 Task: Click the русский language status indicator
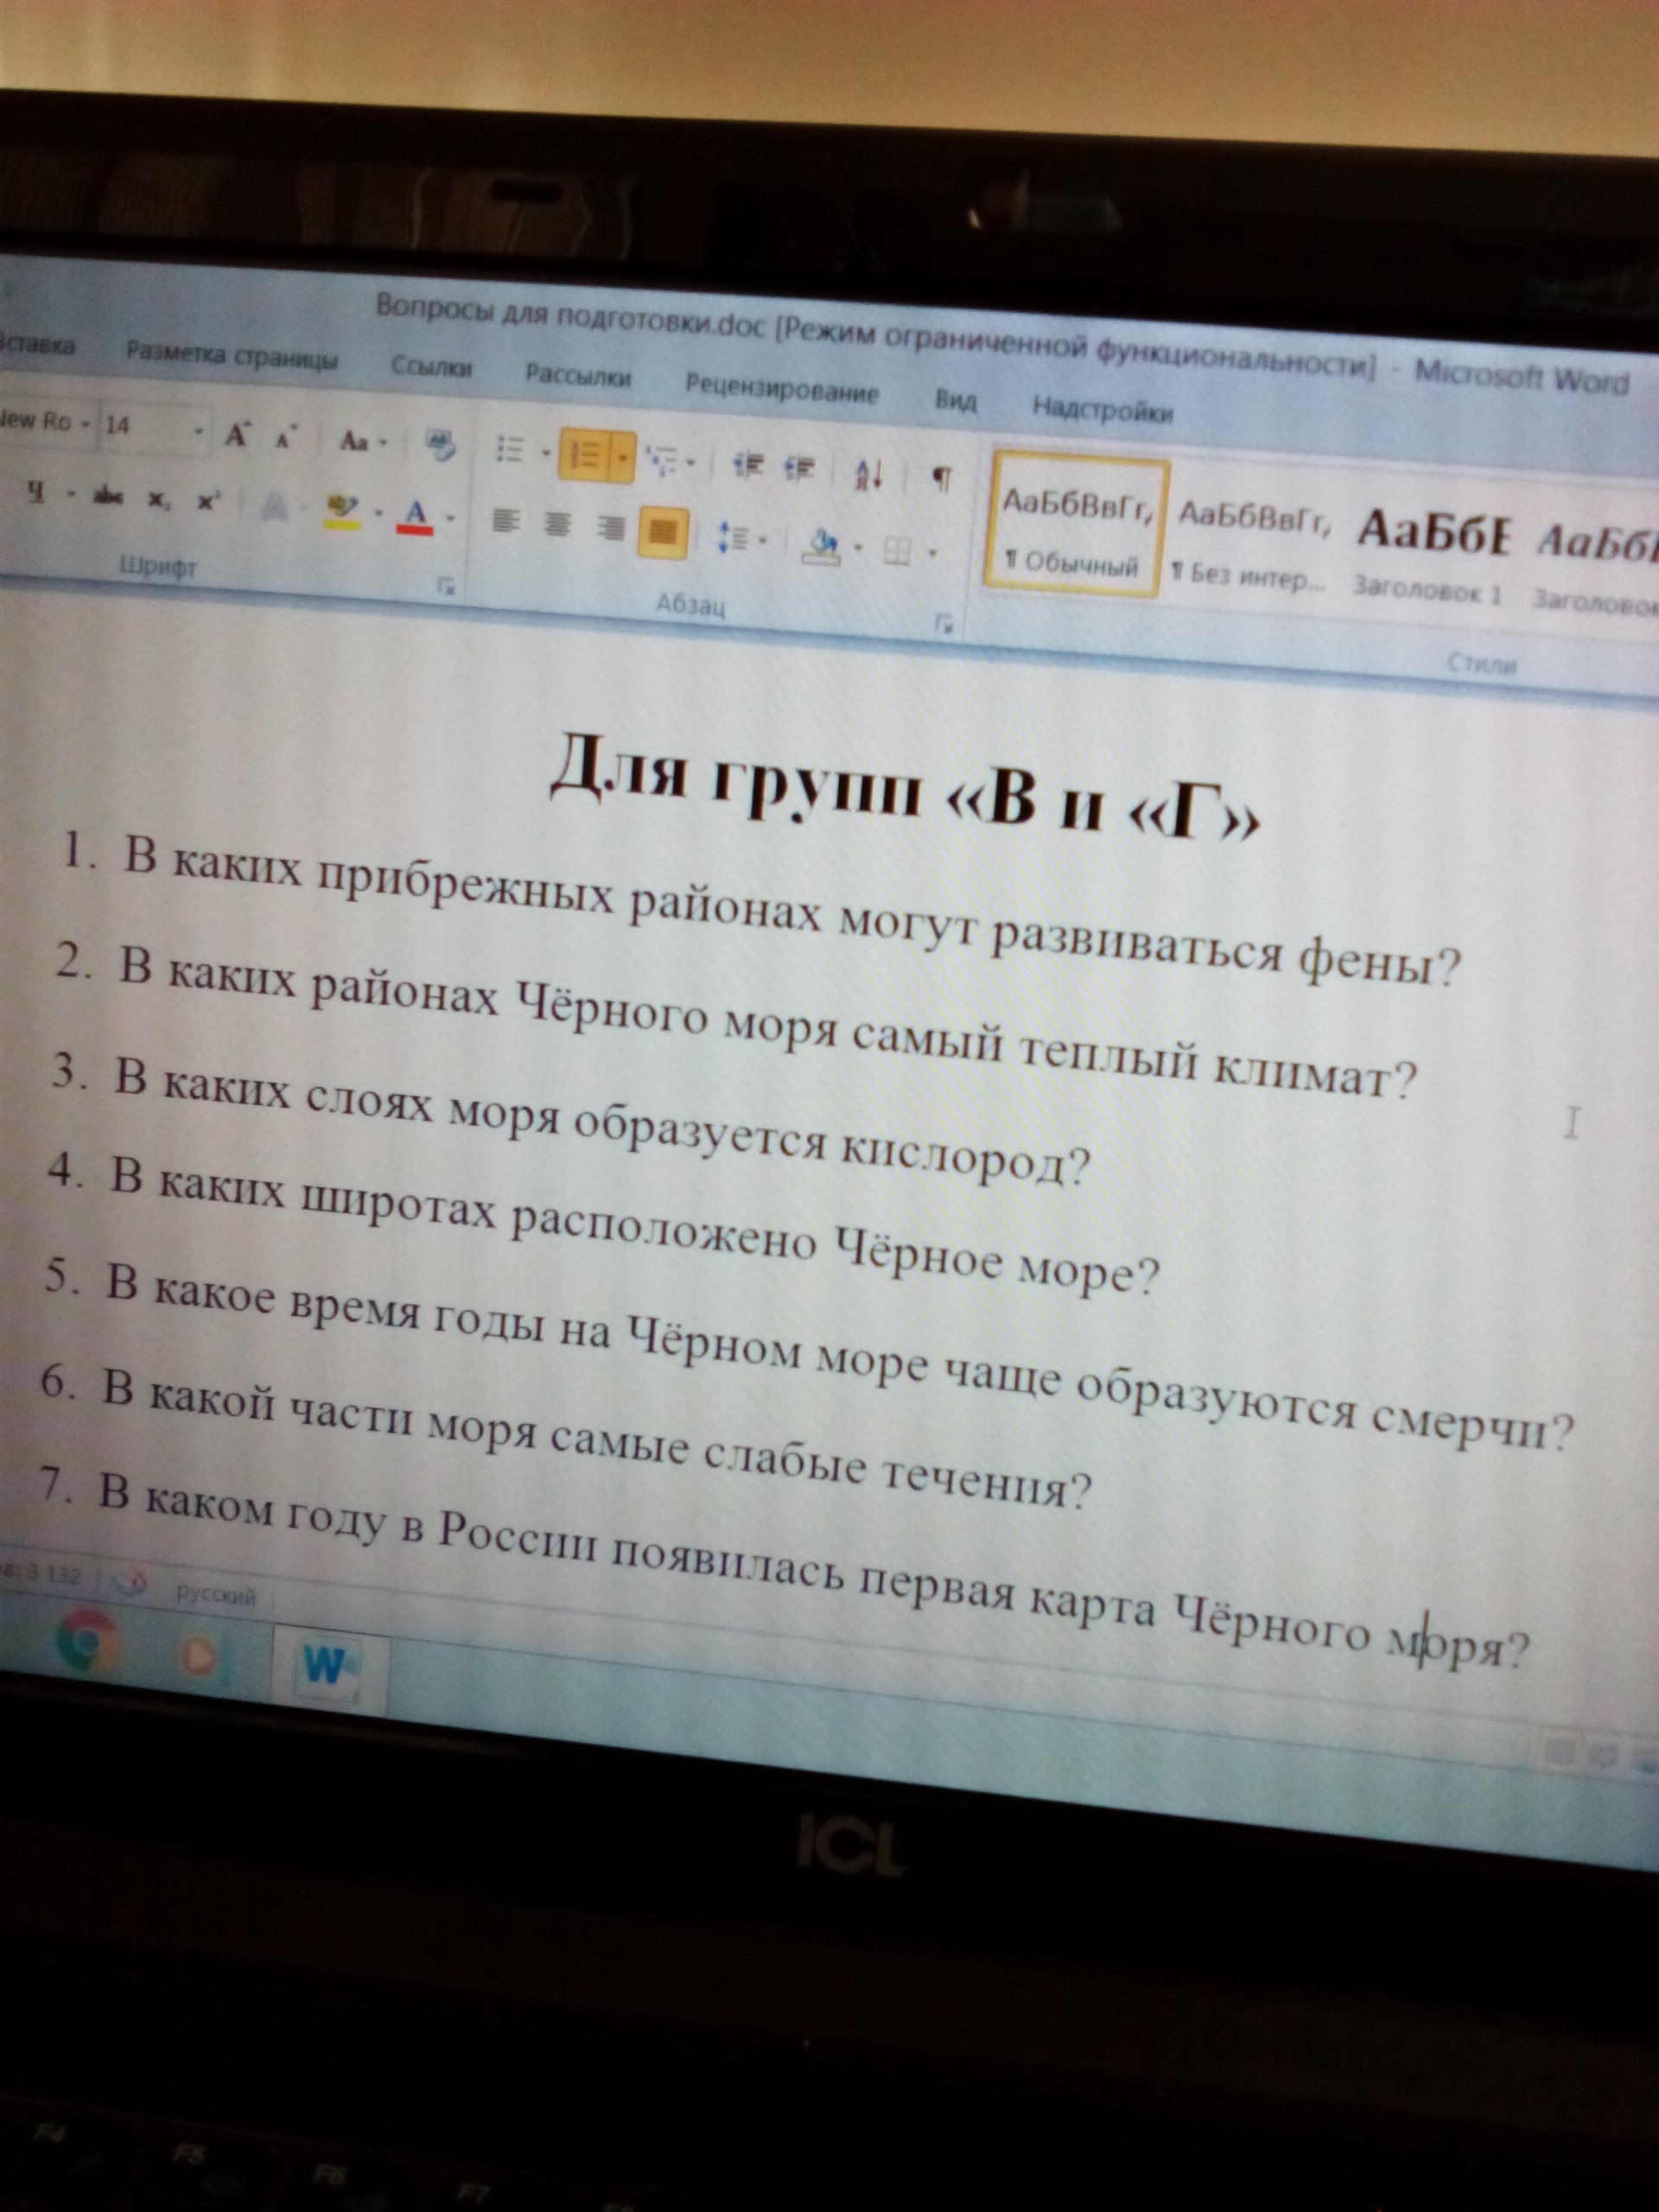pyautogui.click(x=216, y=1596)
